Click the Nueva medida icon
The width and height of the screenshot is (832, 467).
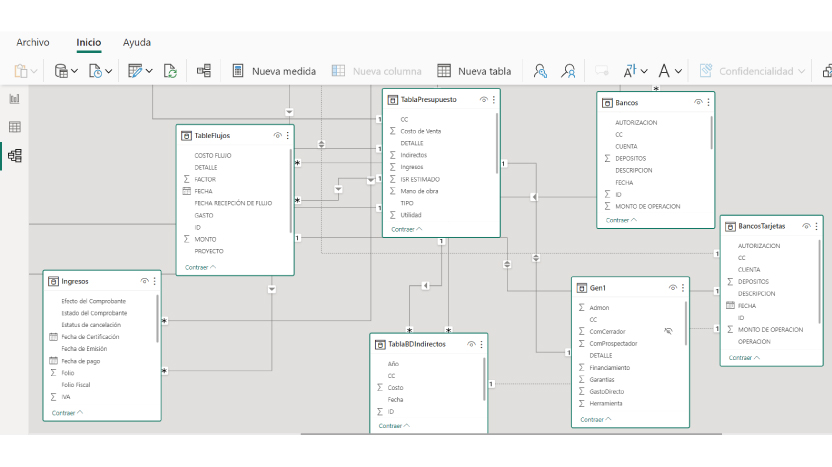coord(238,71)
